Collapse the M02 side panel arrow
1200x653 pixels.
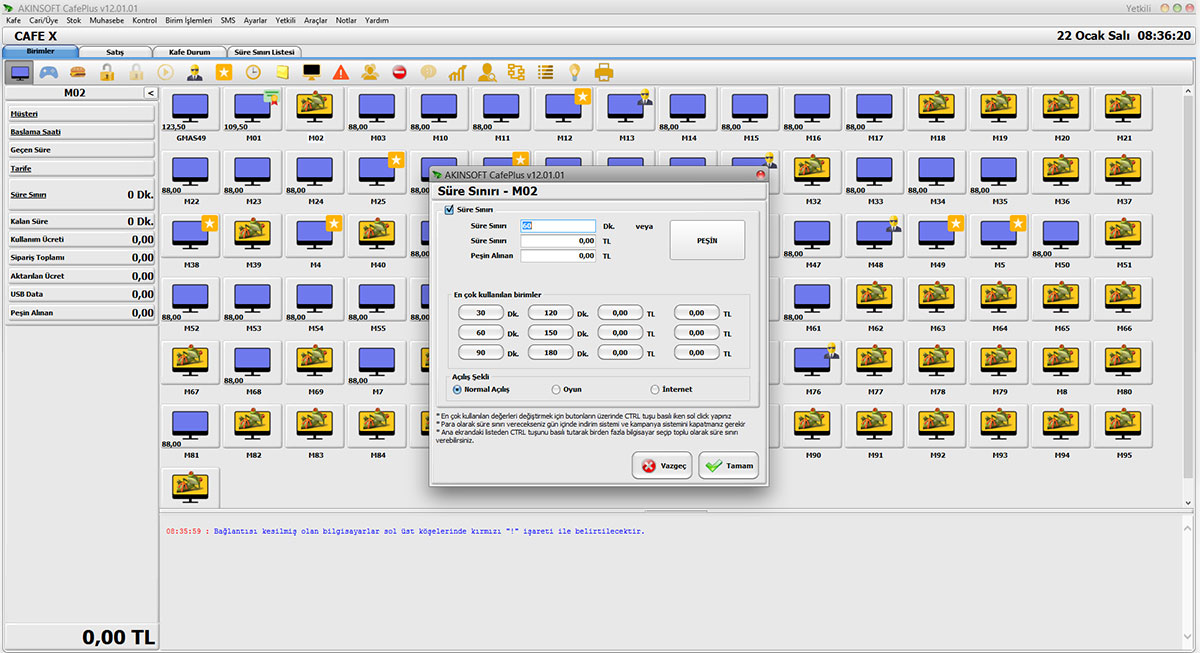click(150, 93)
